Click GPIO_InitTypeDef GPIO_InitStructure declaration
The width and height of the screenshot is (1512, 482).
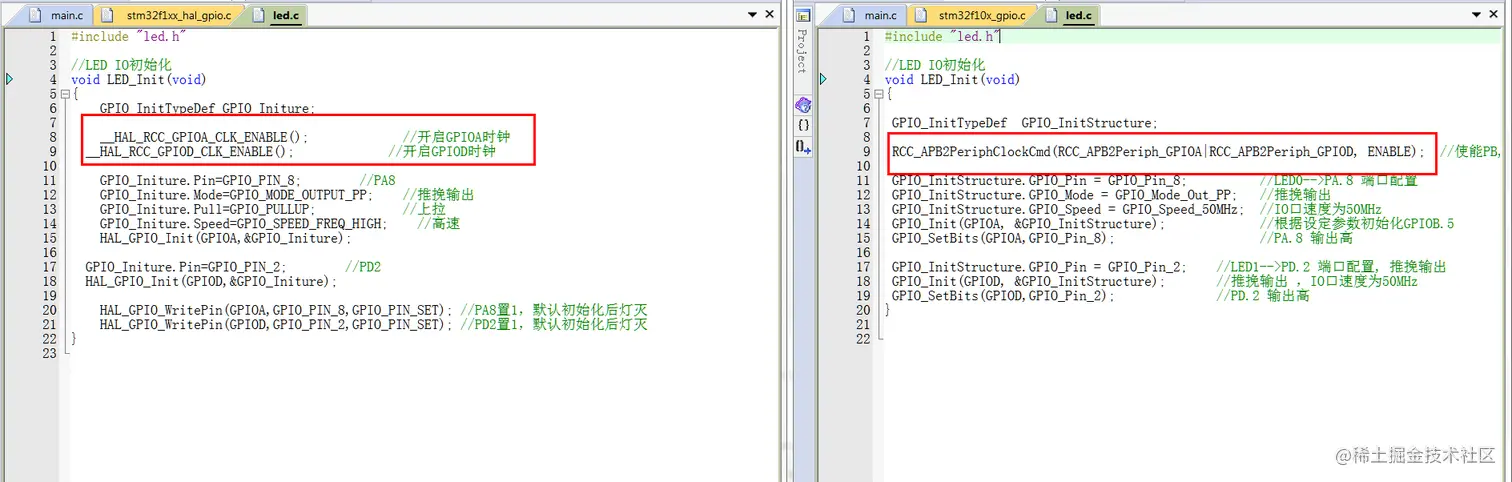point(1024,123)
